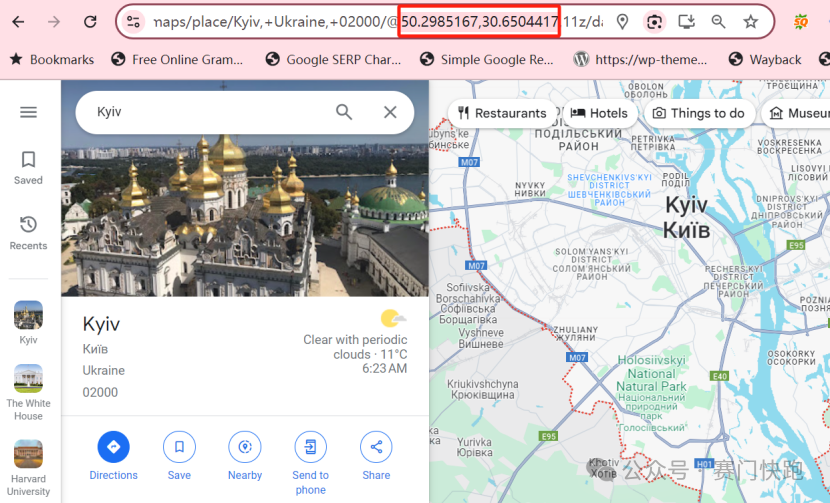Filter the map by Hotels
Image resolution: width=830 pixels, height=503 pixels.
pyautogui.click(x=600, y=113)
